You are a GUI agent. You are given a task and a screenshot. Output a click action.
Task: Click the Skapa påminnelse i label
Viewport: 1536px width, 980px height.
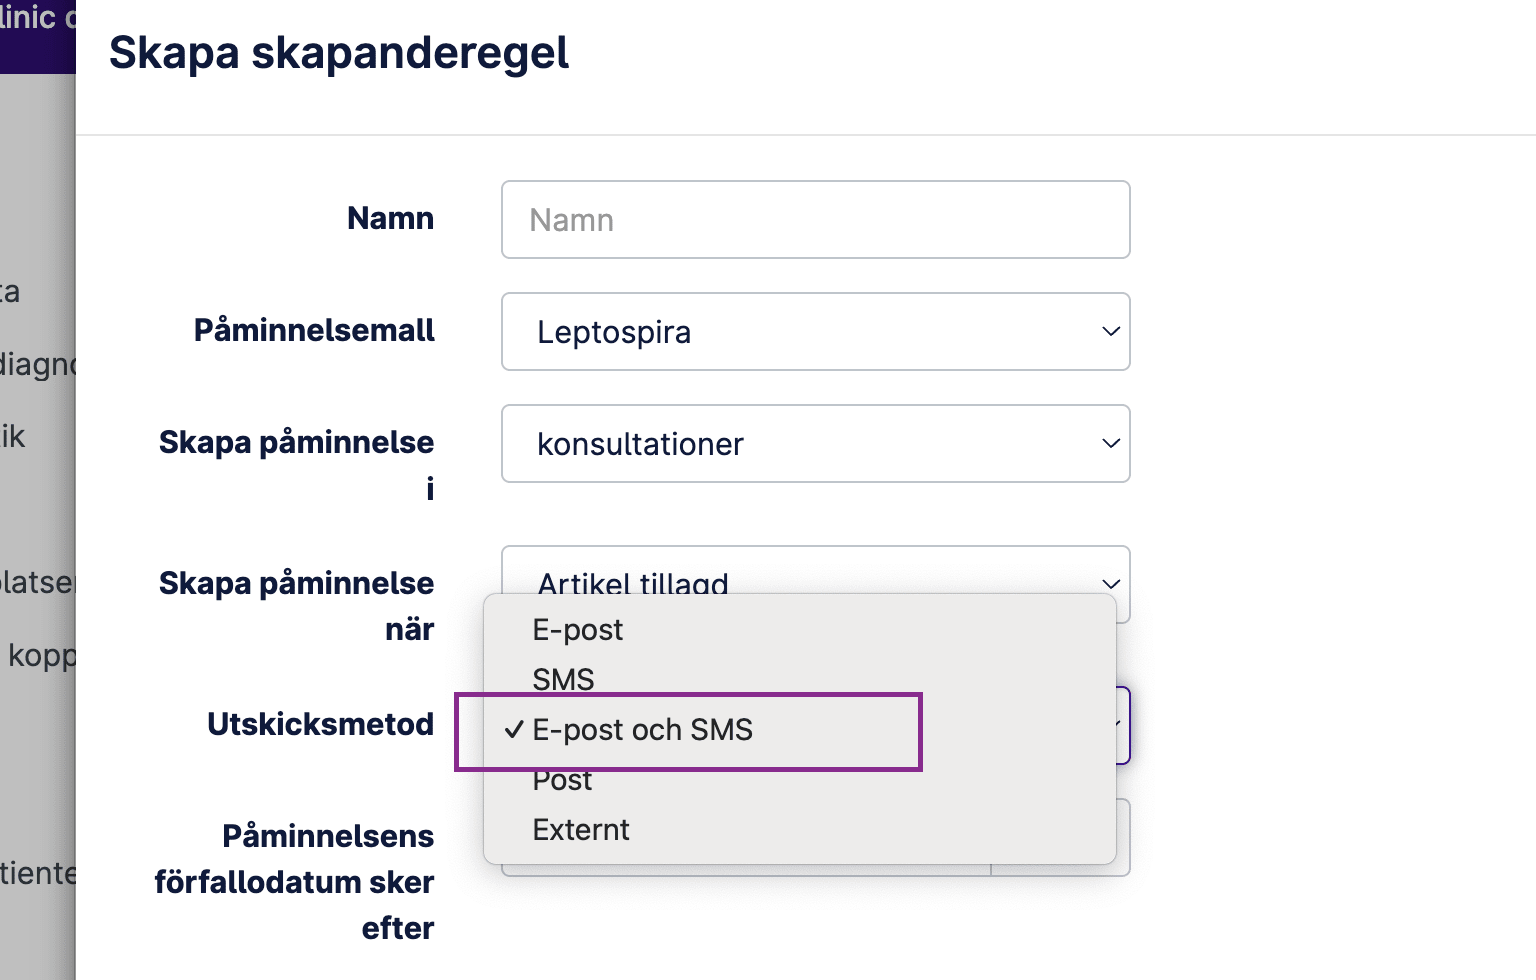tap(297, 464)
